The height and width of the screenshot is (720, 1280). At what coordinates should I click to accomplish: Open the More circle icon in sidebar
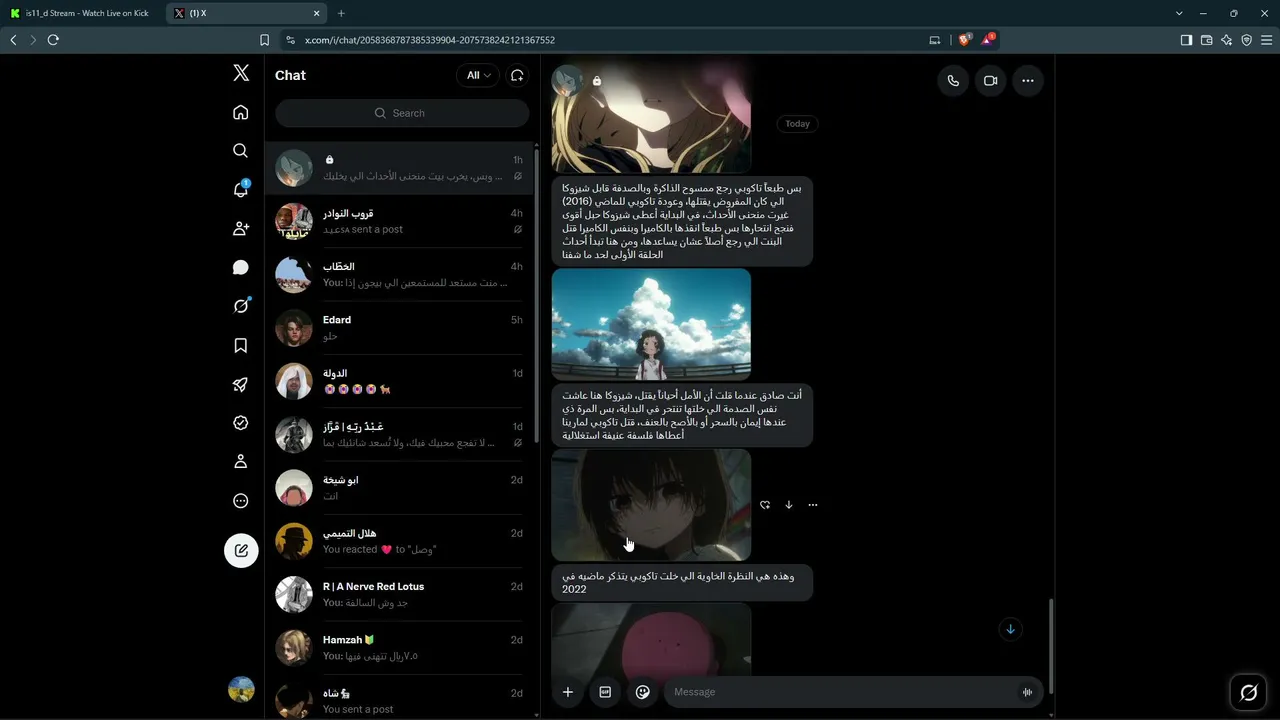click(x=241, y=501)
